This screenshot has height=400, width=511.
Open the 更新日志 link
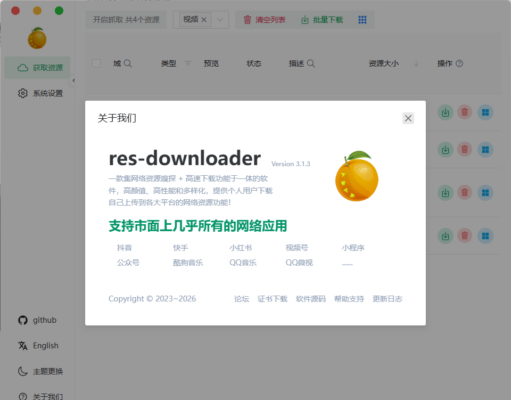387,299
